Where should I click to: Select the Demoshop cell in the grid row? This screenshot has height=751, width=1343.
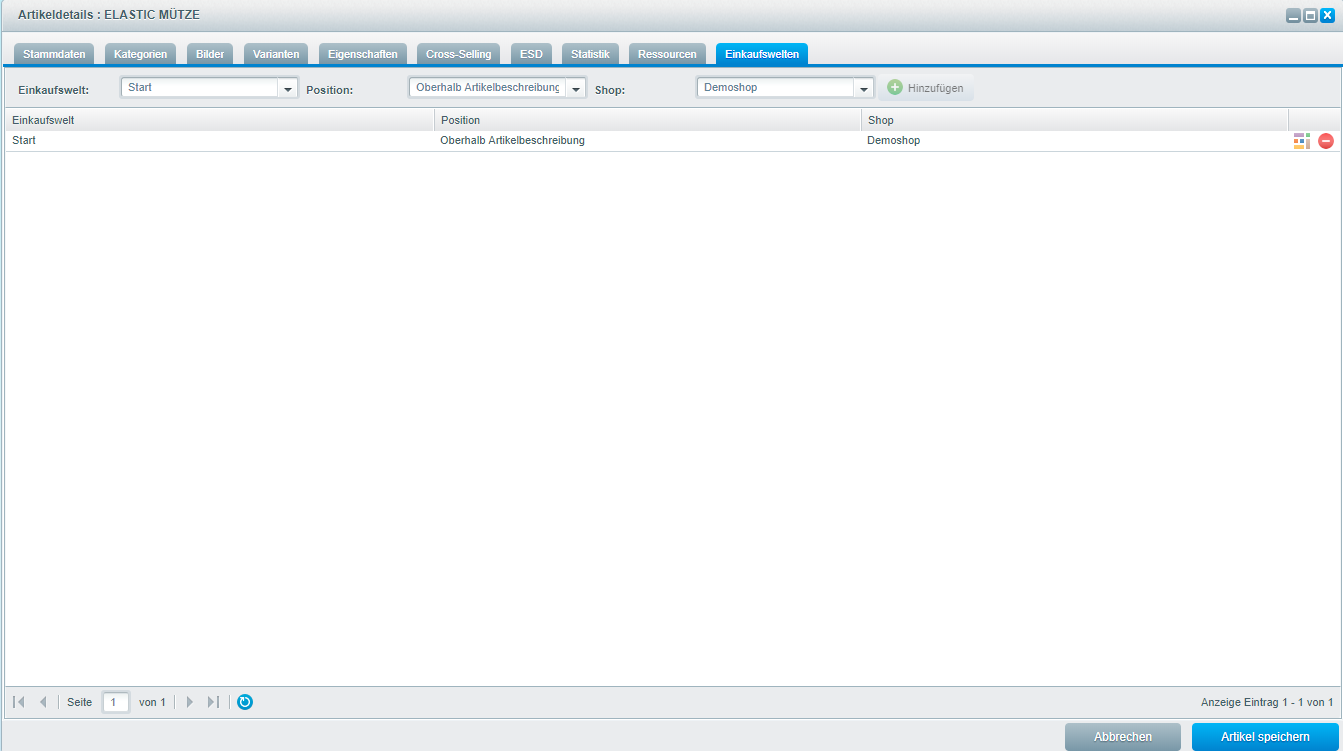(x=1075, y=141)
